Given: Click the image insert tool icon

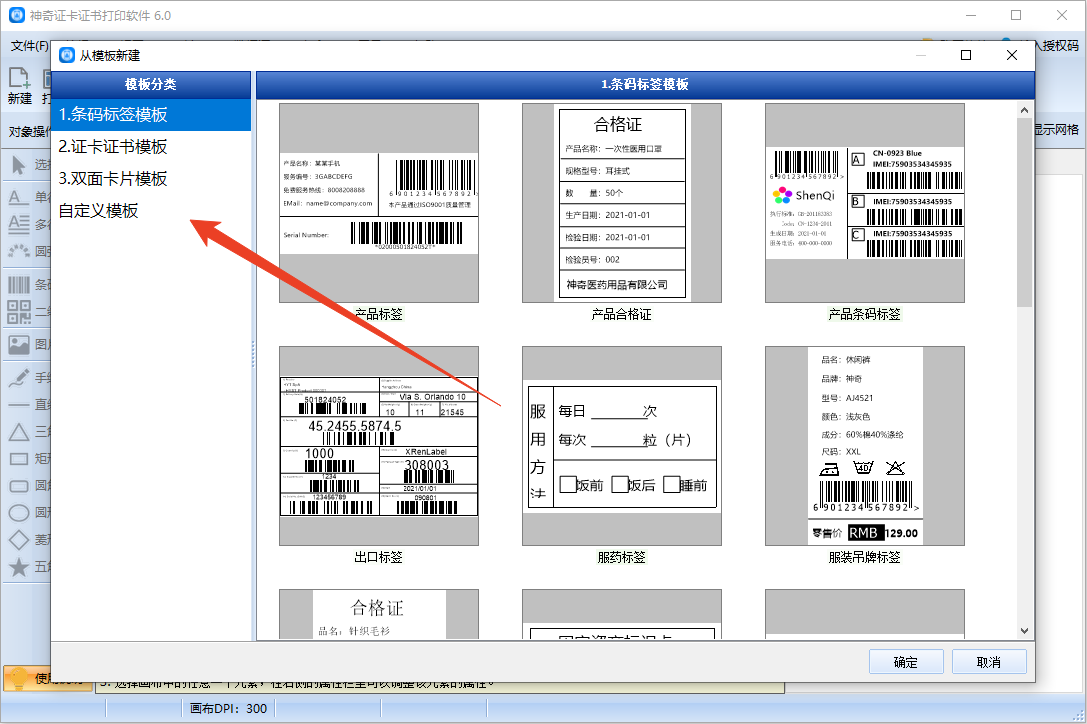Looking at the screenshot, I should pyautogui.click(x=19, y=346).
